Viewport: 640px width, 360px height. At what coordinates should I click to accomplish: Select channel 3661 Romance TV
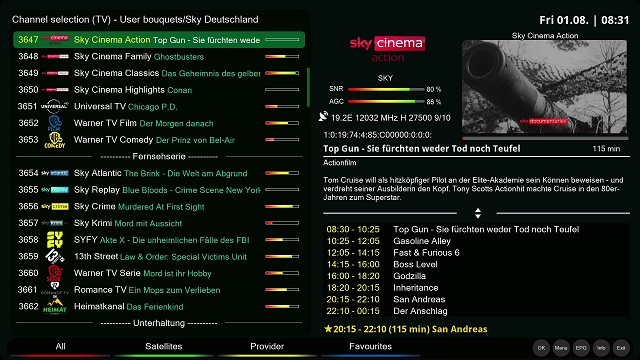click(159, 290)
